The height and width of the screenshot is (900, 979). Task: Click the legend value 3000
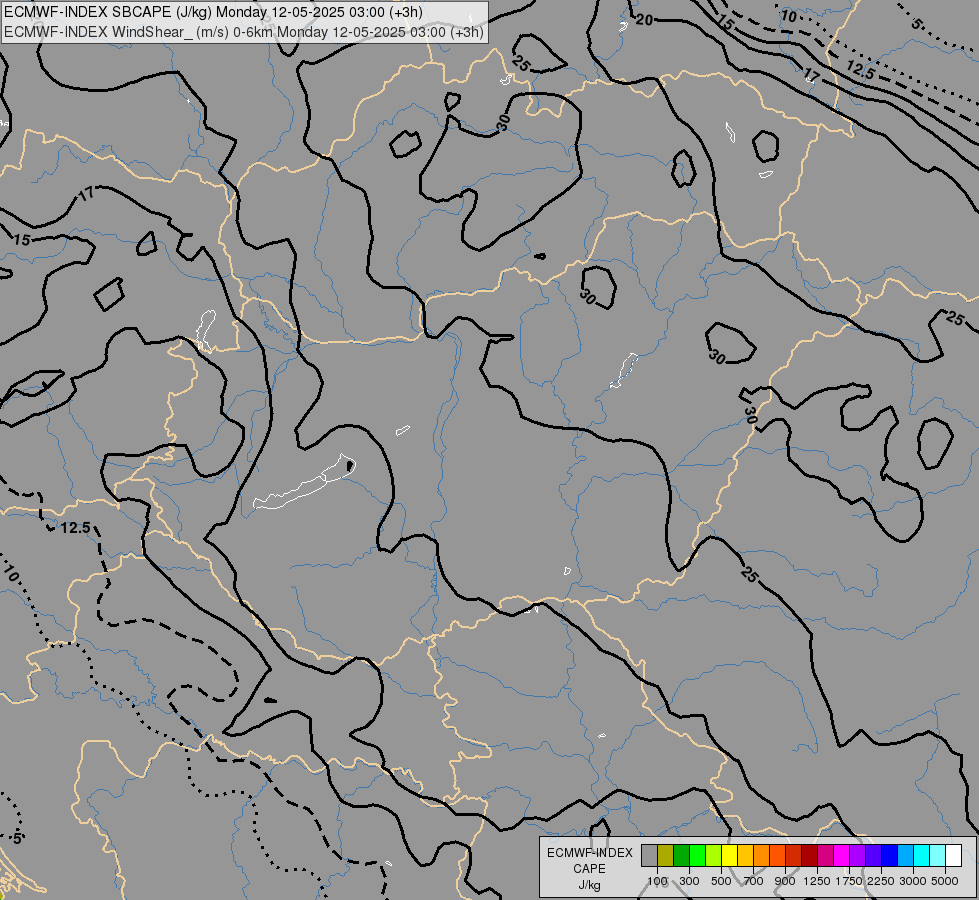913,881
